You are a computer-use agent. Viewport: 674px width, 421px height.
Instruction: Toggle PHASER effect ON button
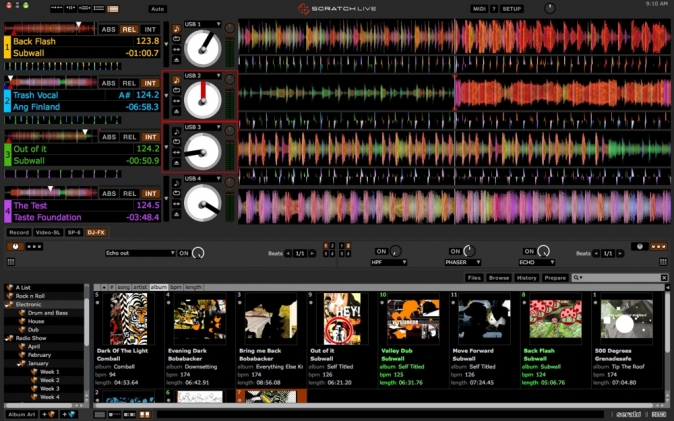456,252
